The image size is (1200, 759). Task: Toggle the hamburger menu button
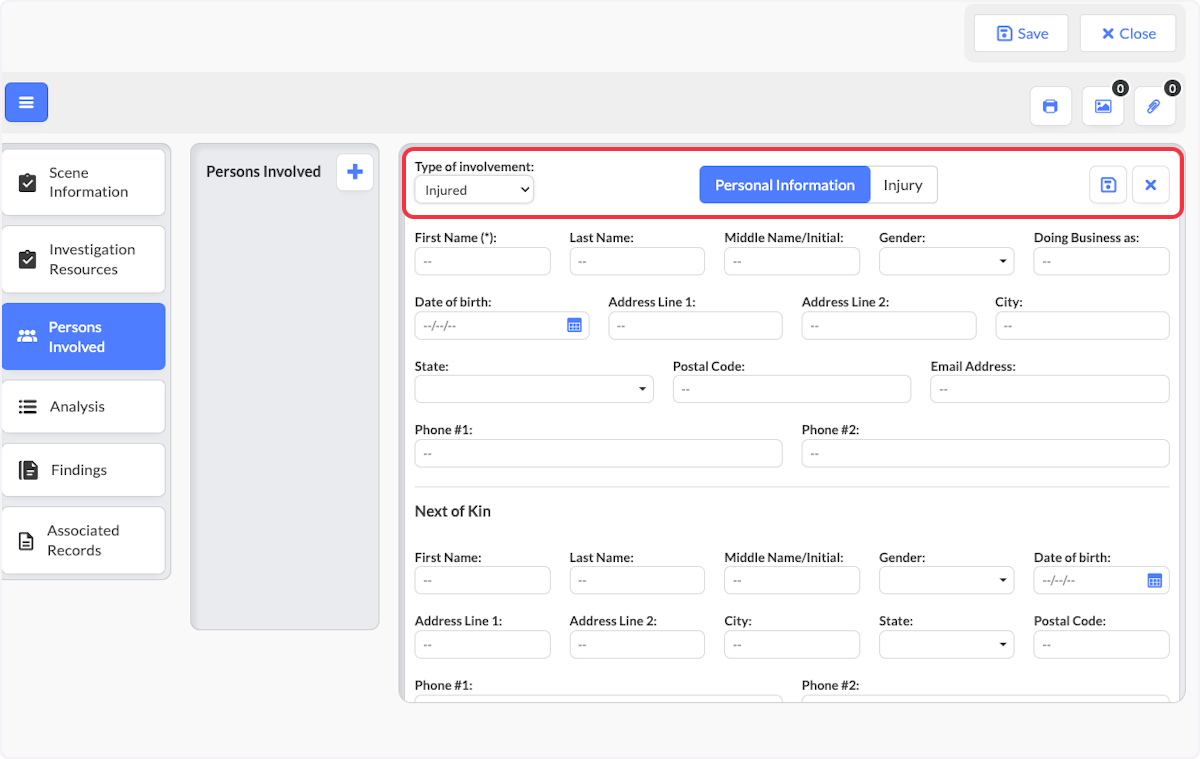point(26,102)
